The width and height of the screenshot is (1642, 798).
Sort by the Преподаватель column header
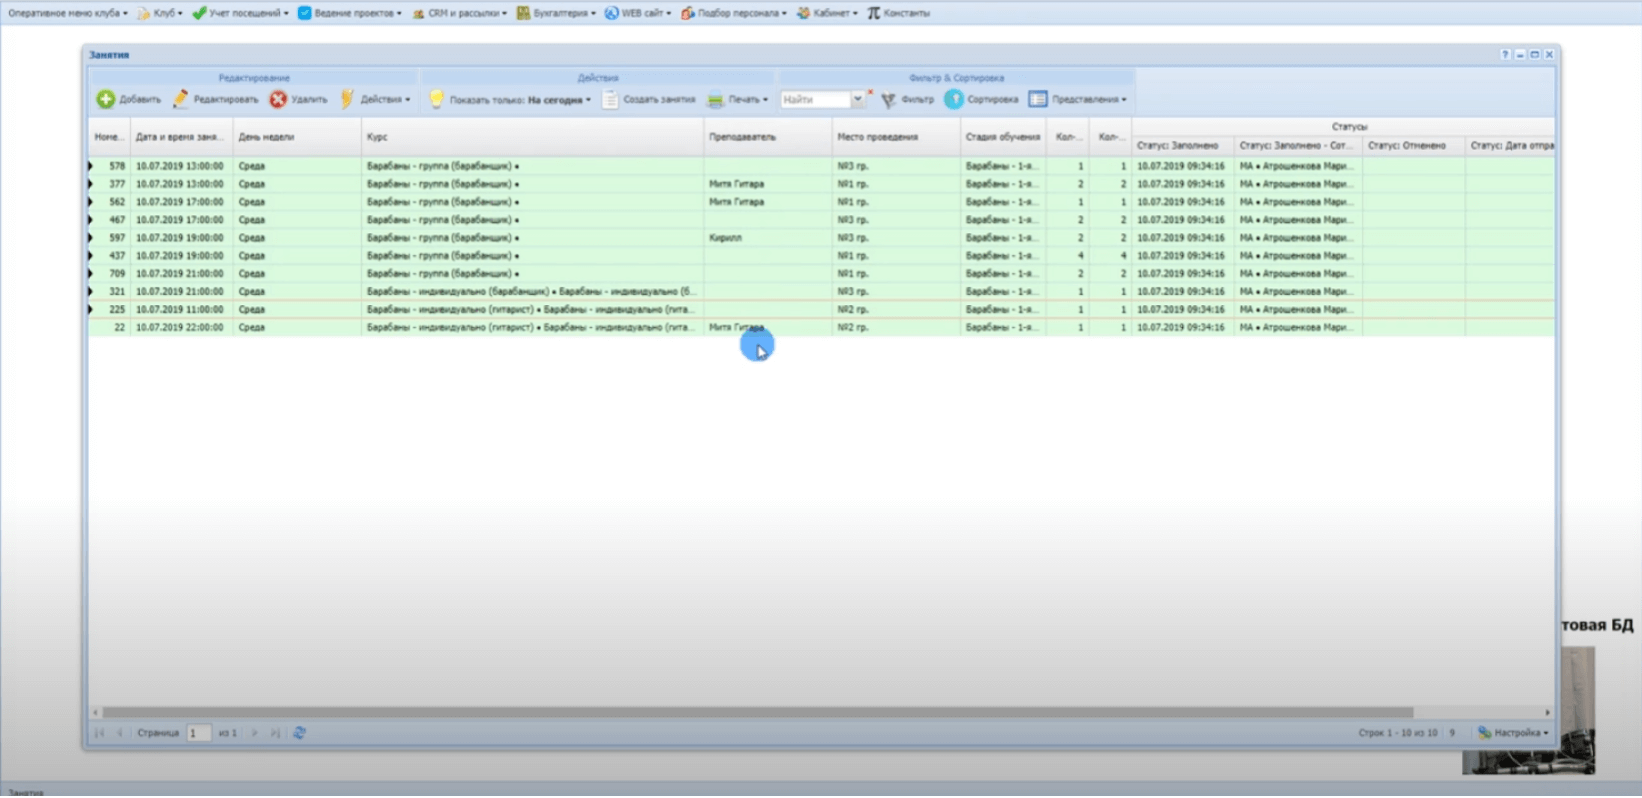pos(742,137)
